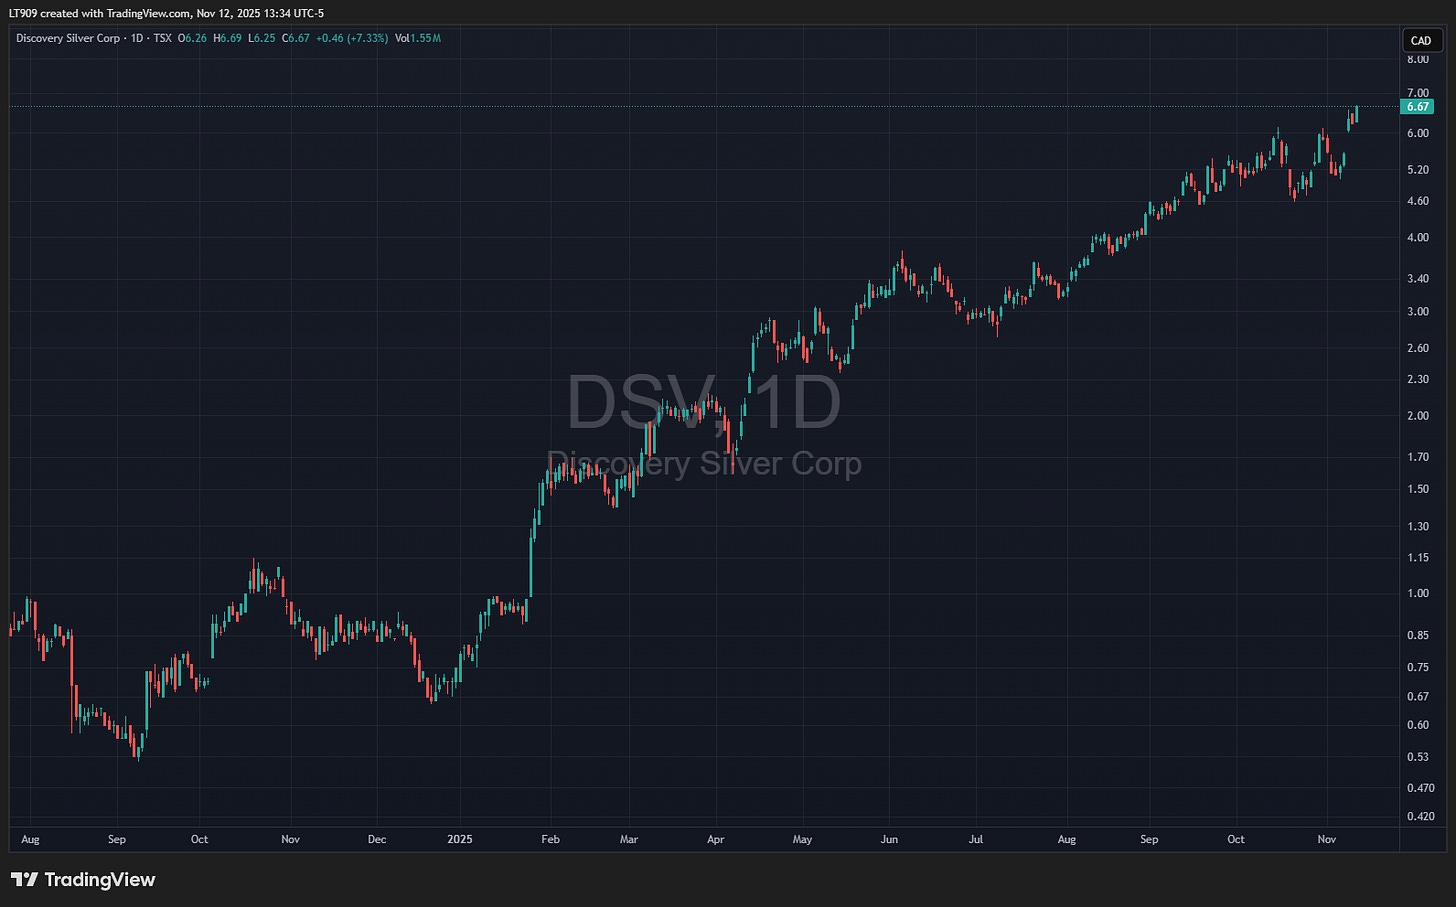Click the 0.75 price axis label
Image resolution: width=1456 pixels, height=907 pixels.
1417,667
